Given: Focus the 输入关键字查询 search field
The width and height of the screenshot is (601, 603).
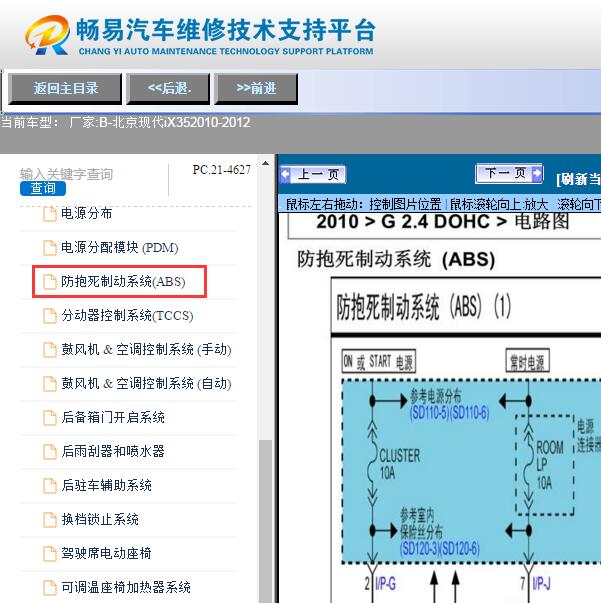Looking at the screenshot, I should 66,174.
